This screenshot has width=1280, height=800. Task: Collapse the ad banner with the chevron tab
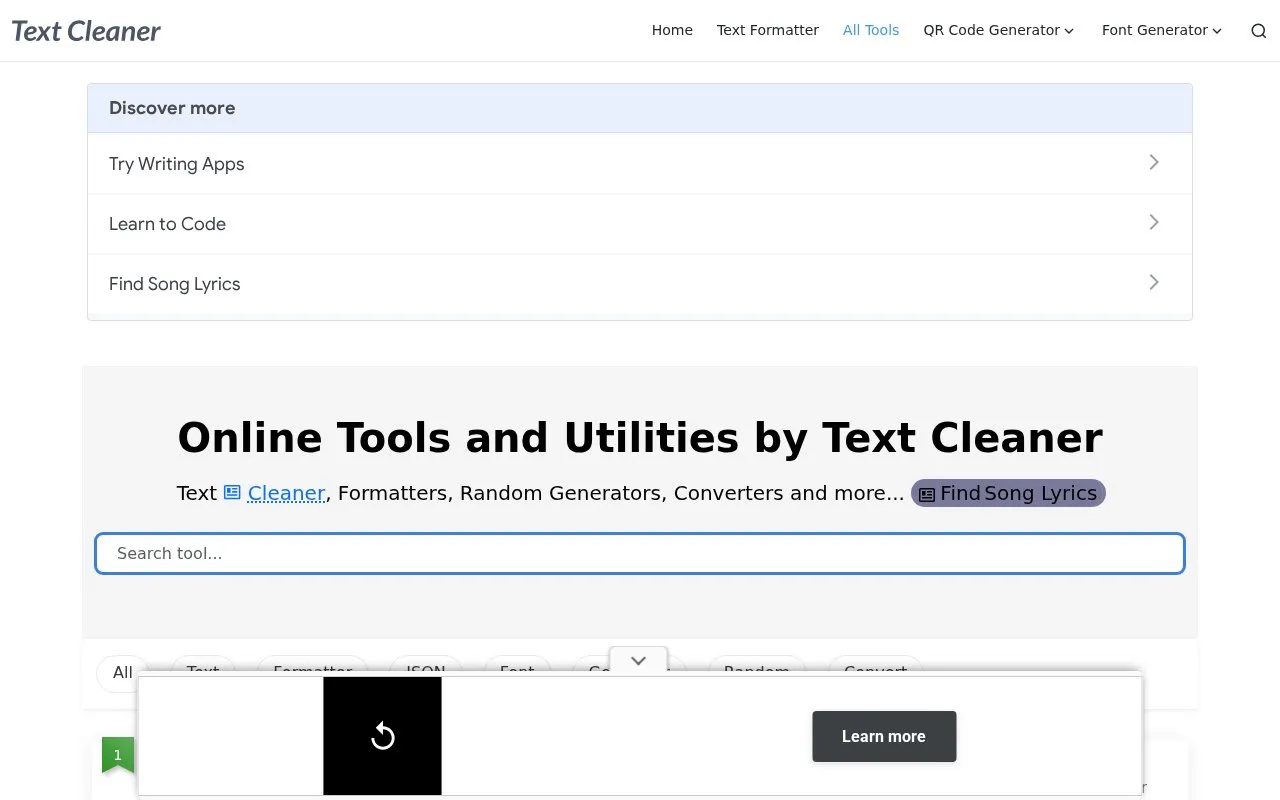tap(638, 661)
